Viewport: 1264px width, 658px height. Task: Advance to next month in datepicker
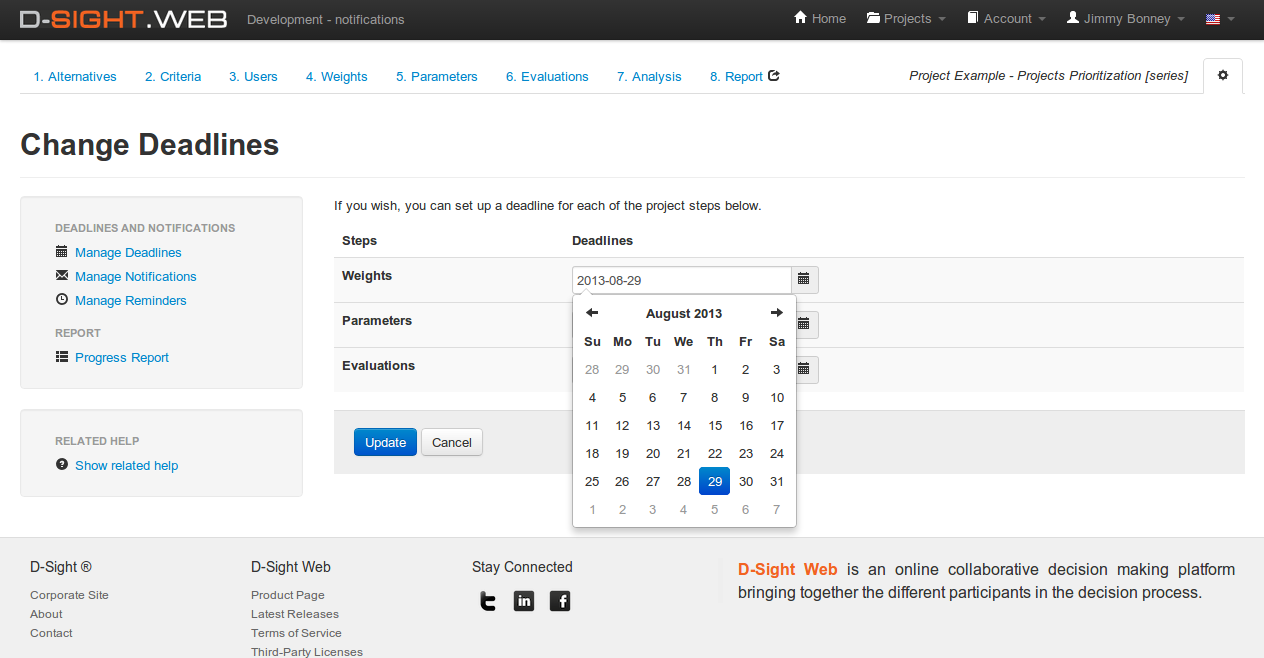click(776, 313)
